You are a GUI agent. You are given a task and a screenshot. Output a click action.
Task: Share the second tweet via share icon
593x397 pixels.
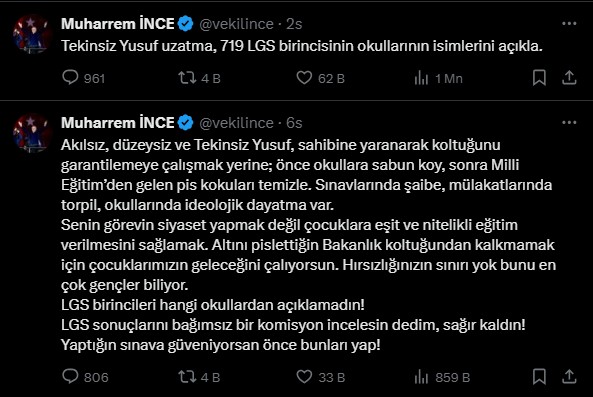(x=569, y=377)
